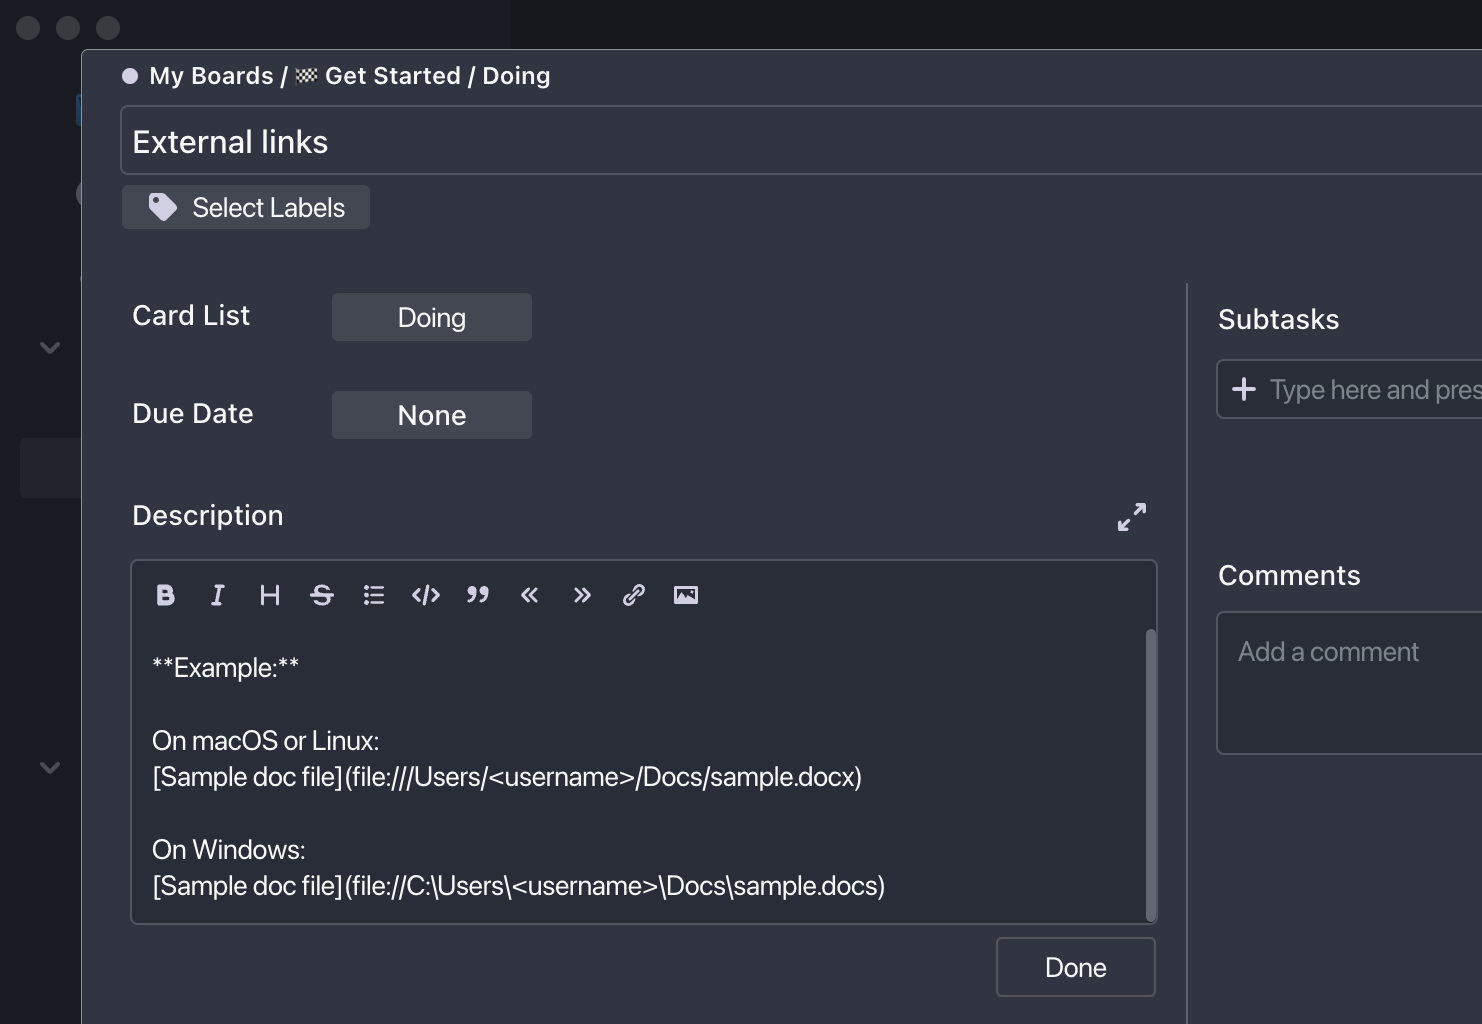Click the Card List label

pyautogui.click(x=191, y=315)
